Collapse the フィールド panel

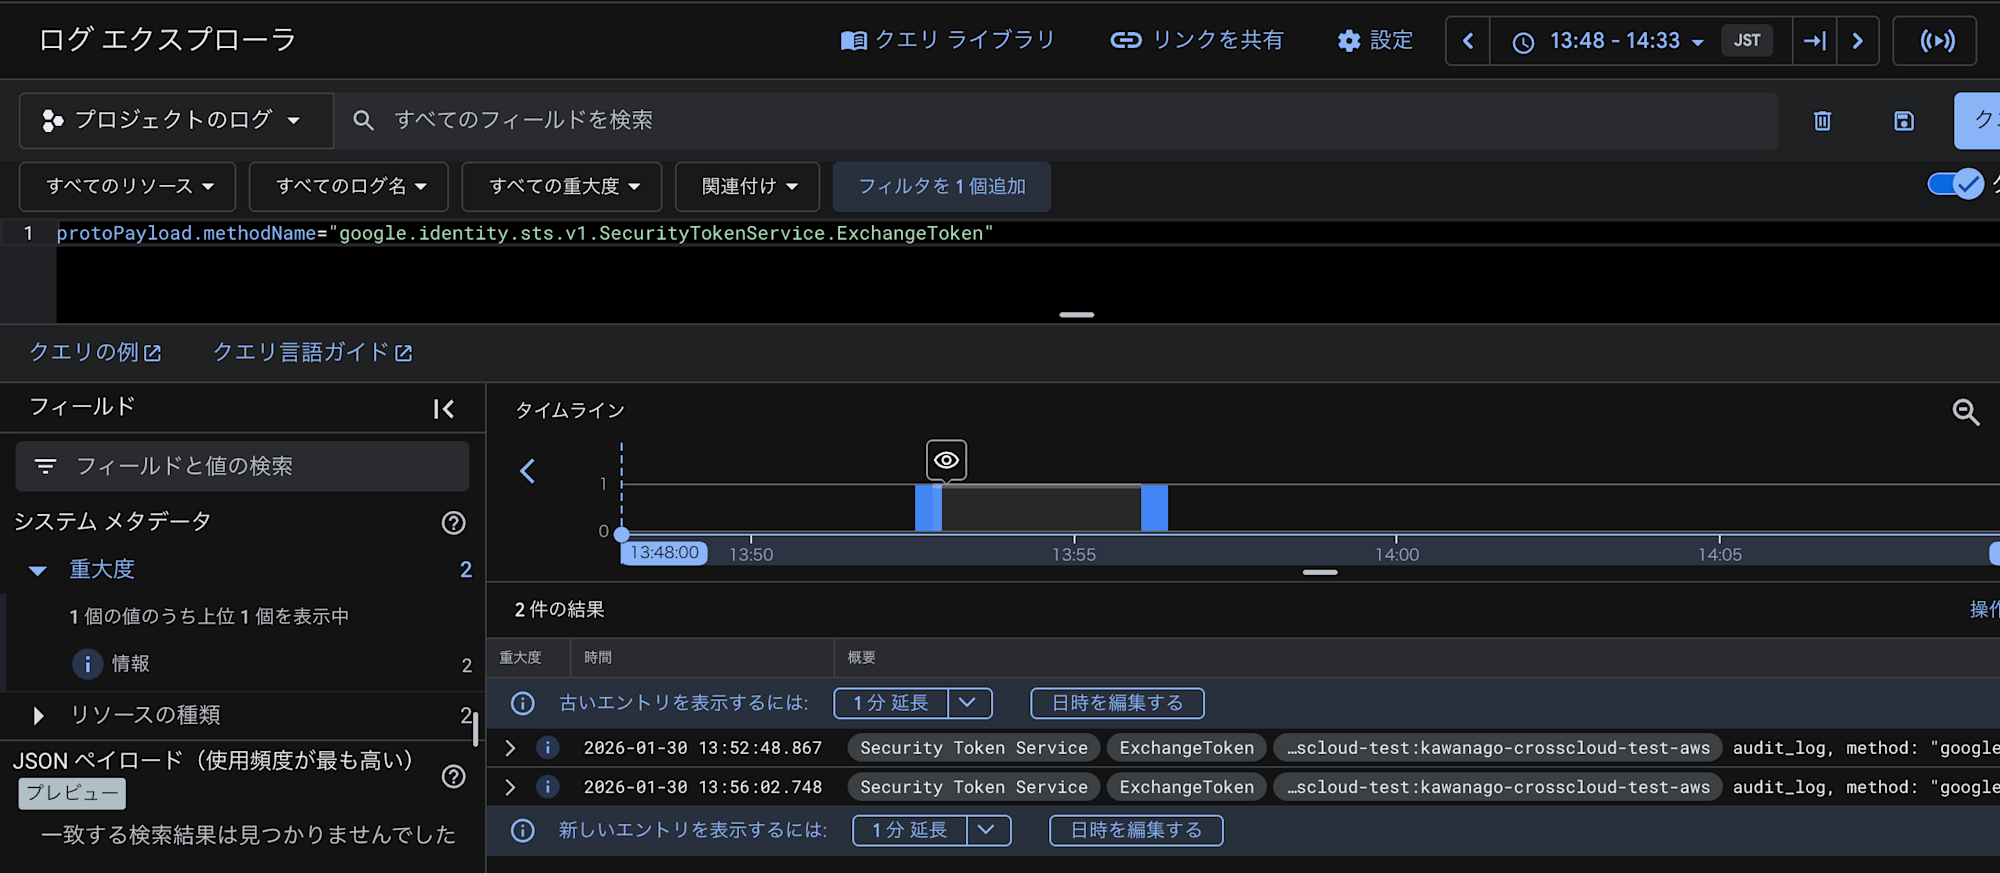tap(444, 408)
